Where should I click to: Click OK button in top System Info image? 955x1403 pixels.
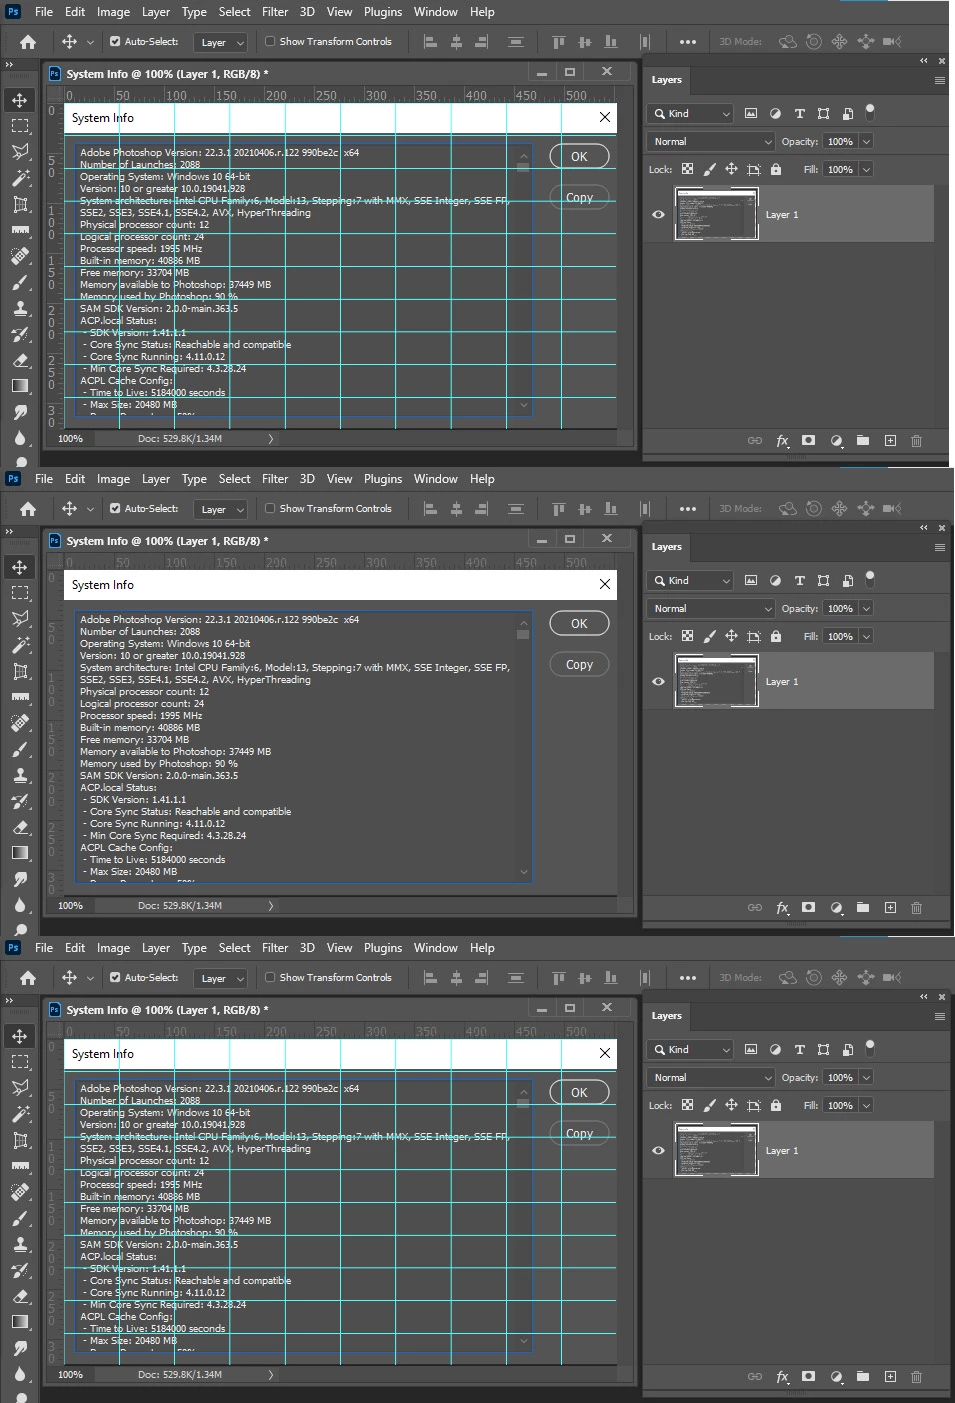point(579,156)
